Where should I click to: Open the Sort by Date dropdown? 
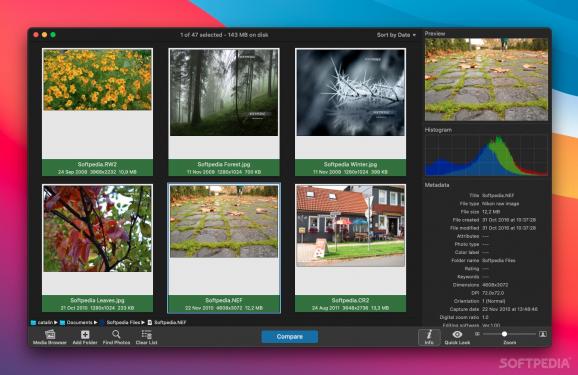click(396, 35)
